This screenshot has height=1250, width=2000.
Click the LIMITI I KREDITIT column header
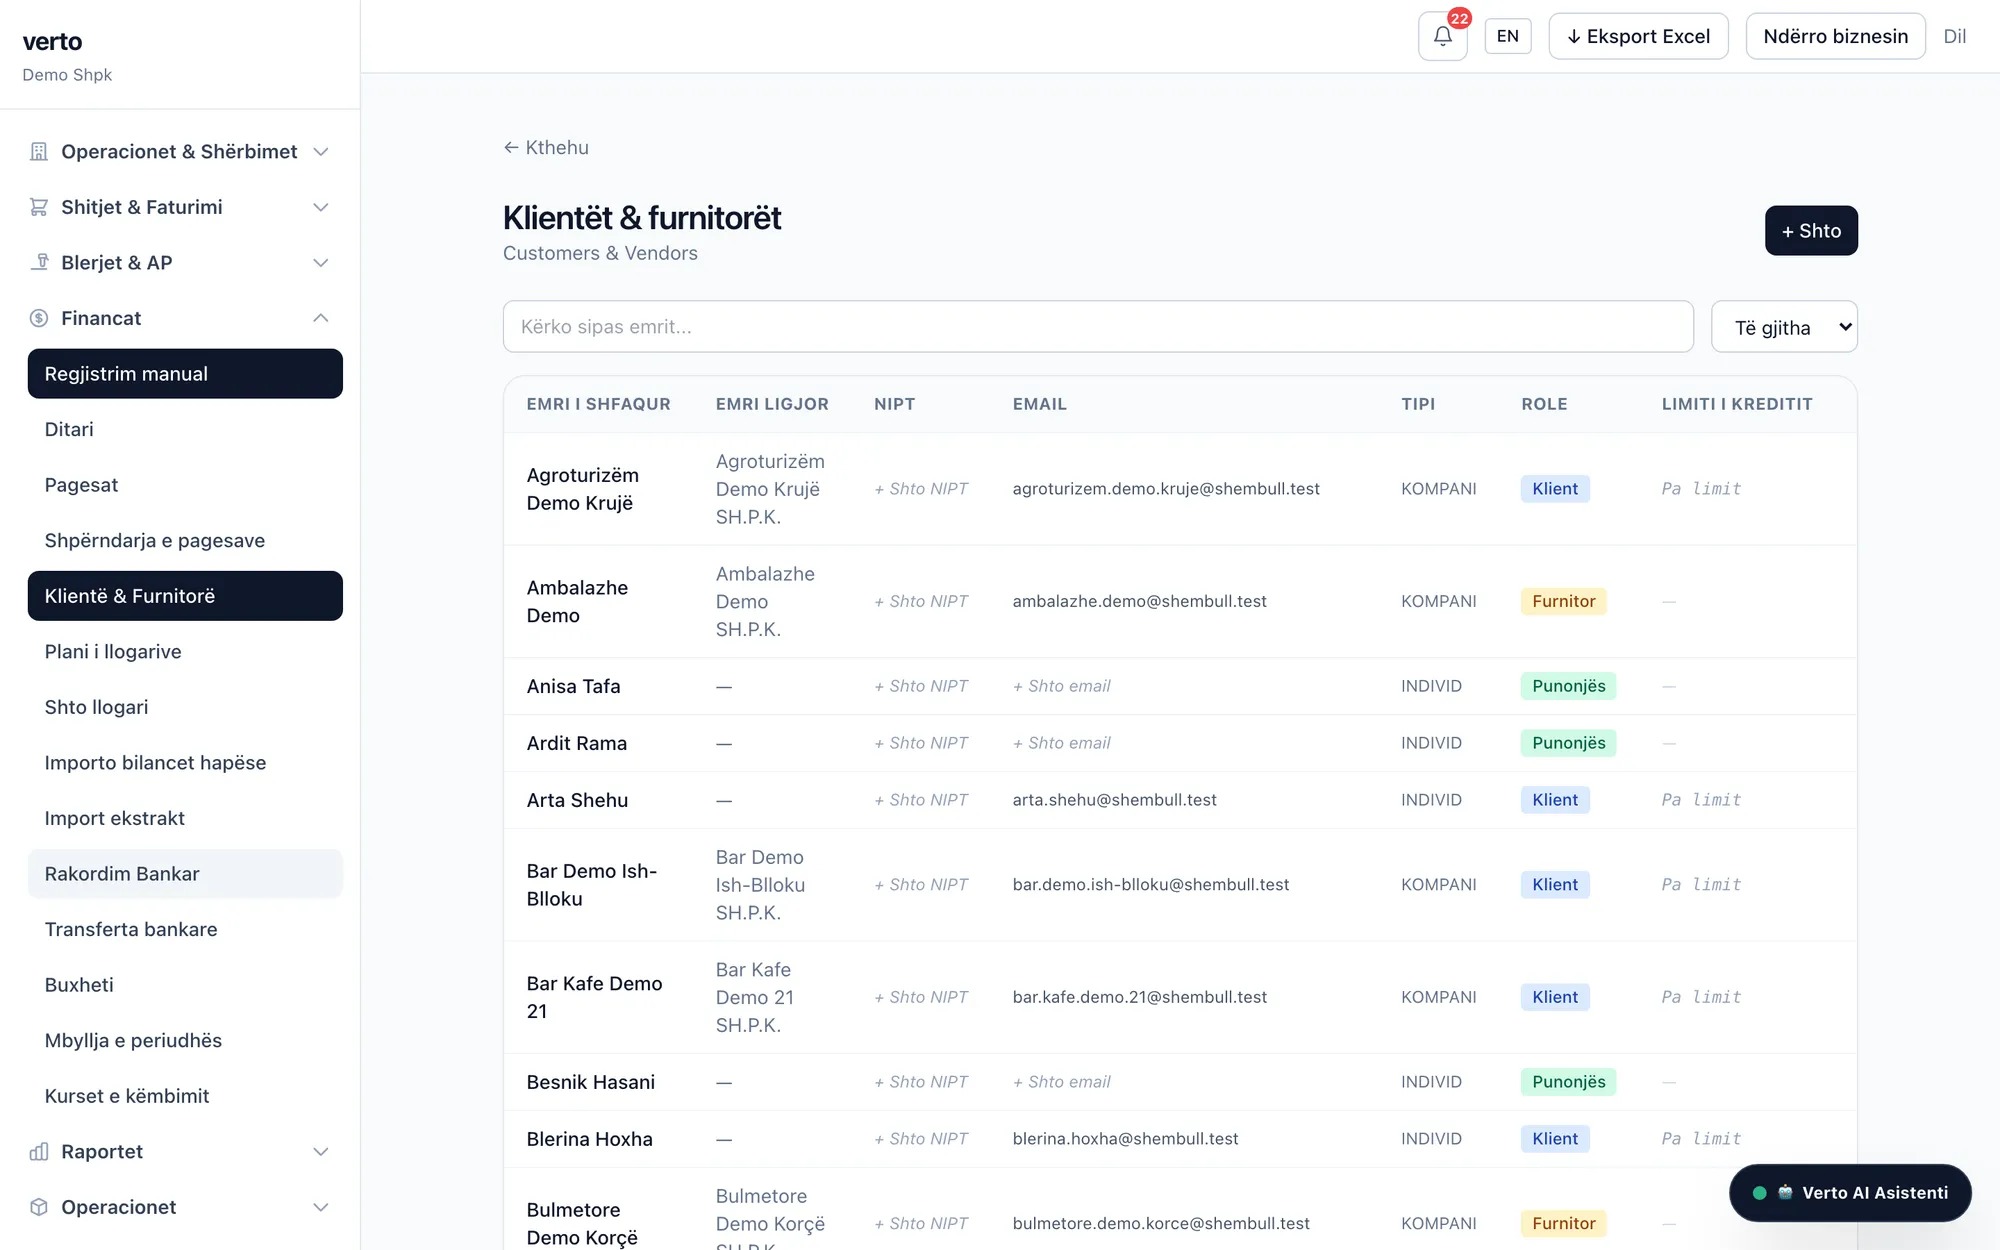tap(1737, 404)
